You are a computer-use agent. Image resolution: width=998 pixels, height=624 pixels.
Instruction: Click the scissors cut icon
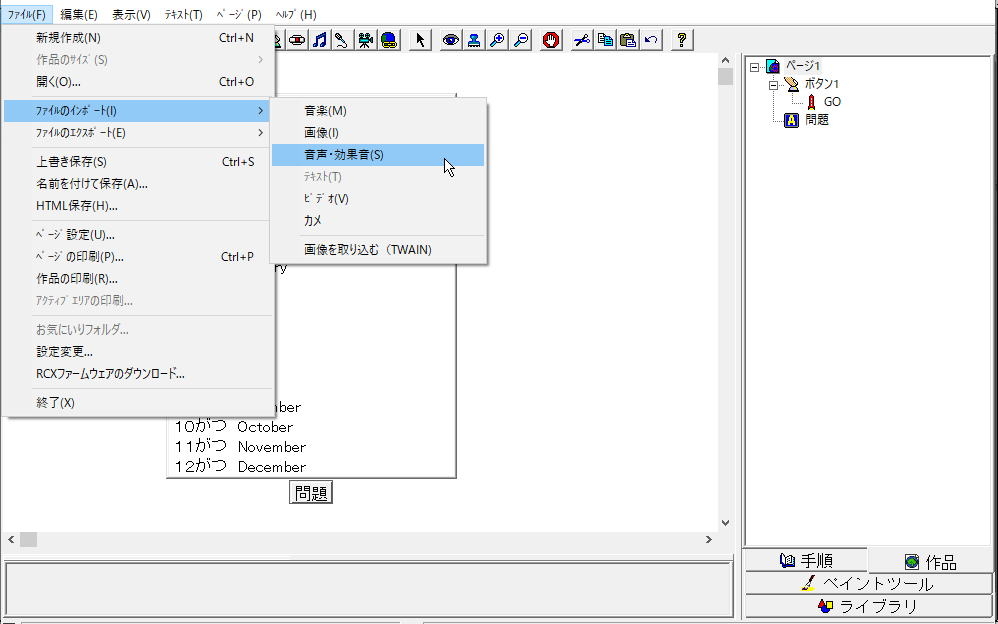[582, 40]
